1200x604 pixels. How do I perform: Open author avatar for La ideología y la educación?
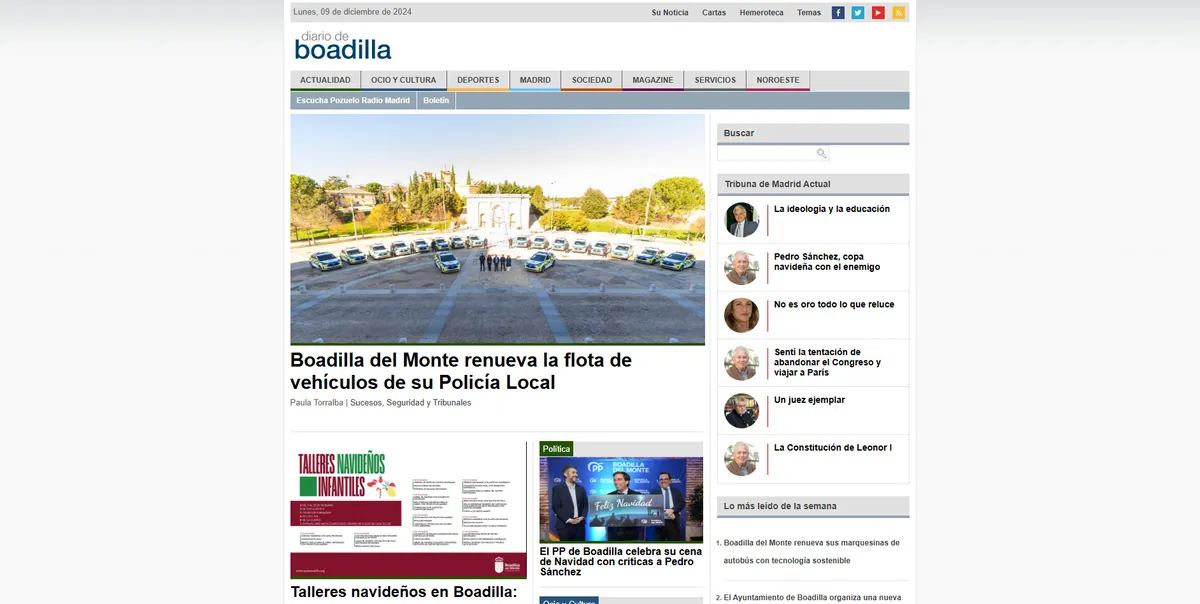pos(742,220)
